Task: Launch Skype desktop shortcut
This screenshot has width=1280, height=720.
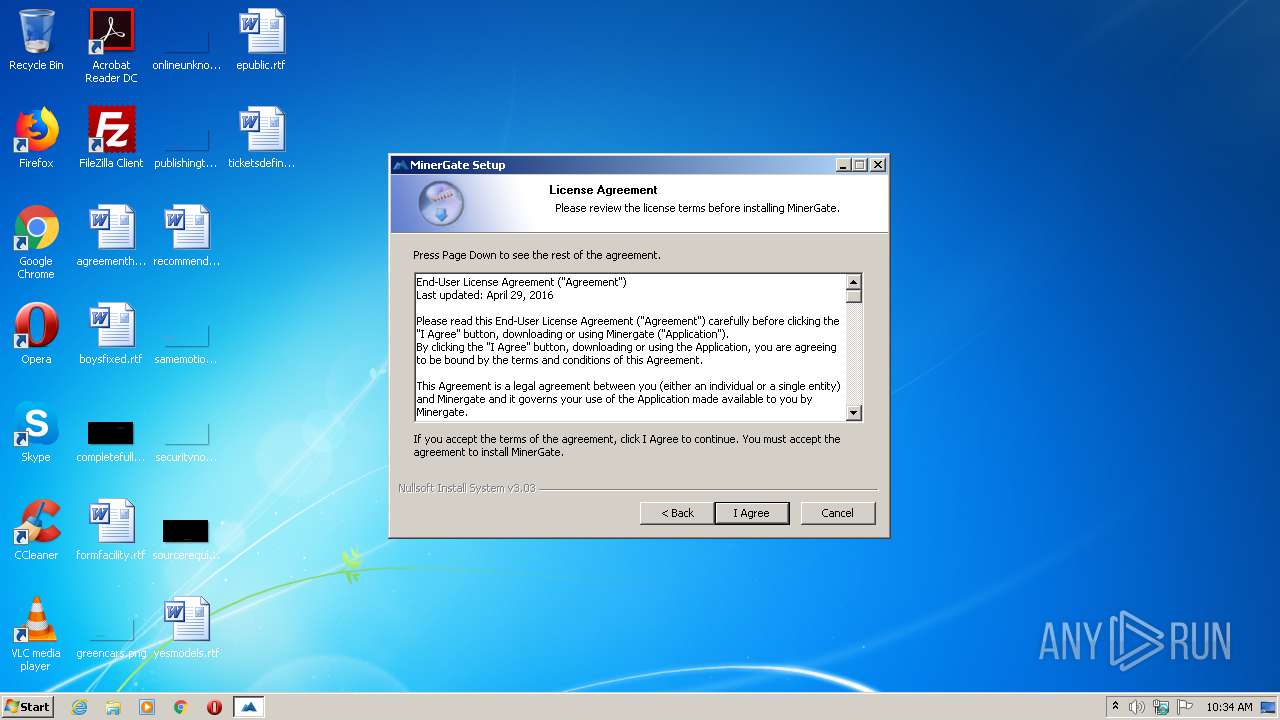Action: (x=36, y=432)
